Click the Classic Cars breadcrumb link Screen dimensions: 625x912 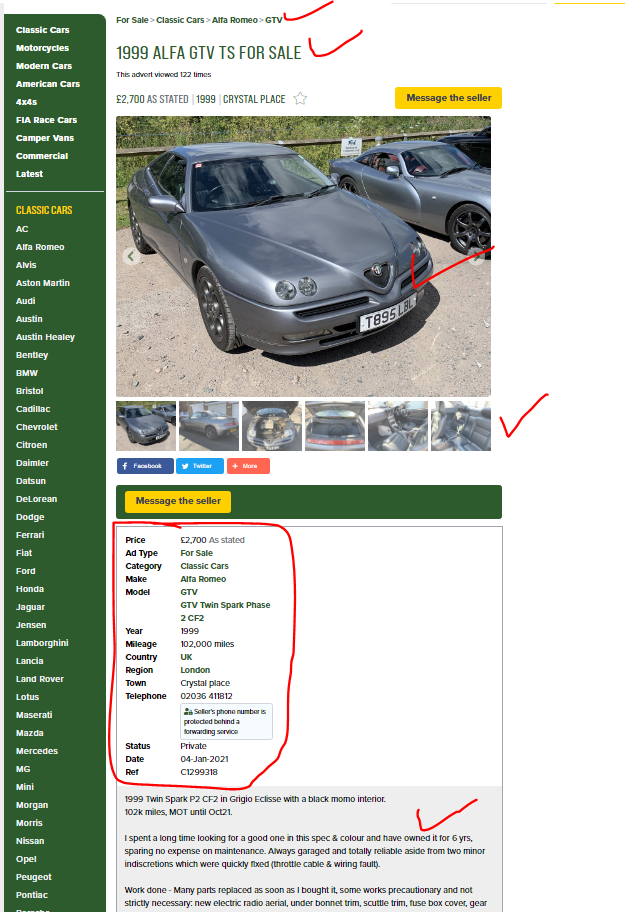point(180,20)
